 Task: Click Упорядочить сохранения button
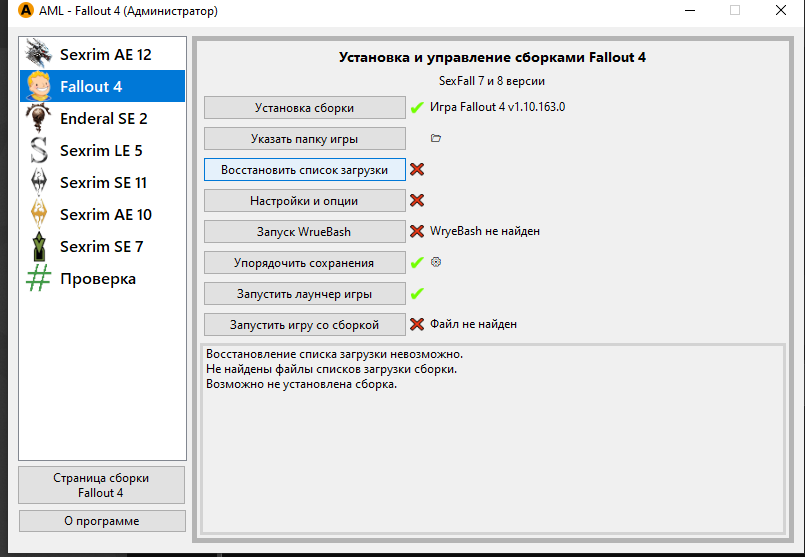[304, 263]
